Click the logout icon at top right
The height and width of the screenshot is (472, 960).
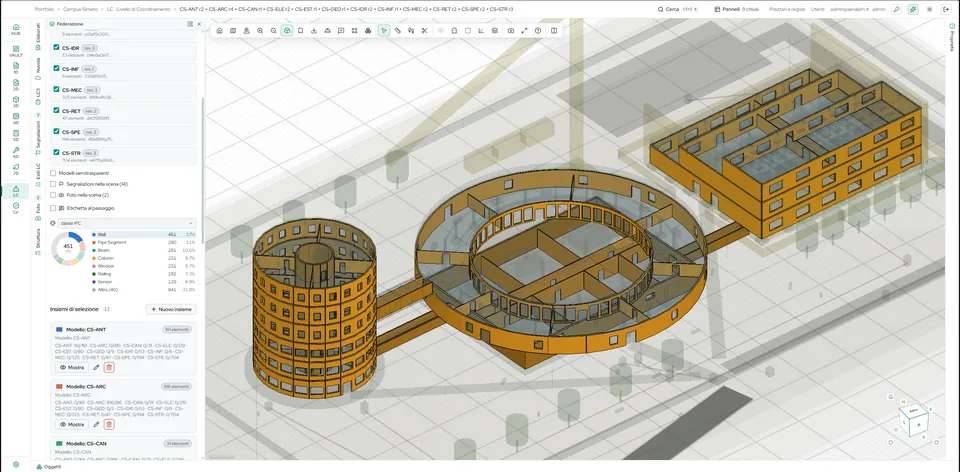coord(946,9)
